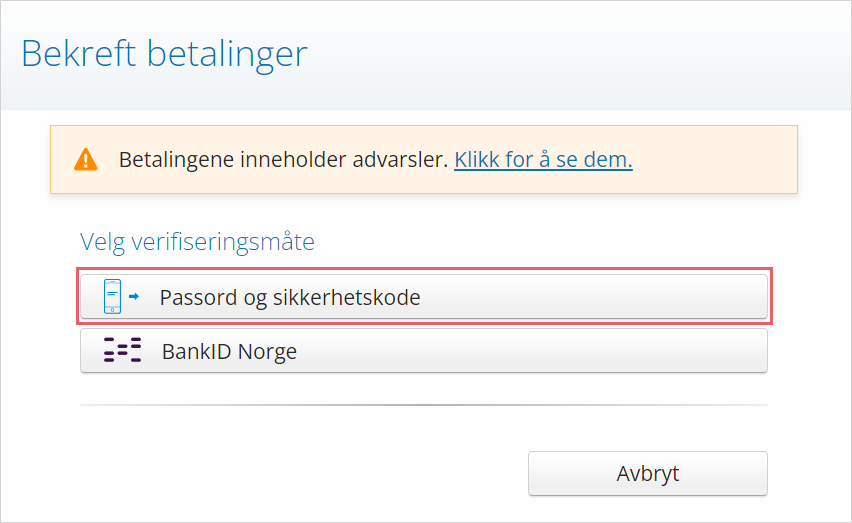Image resolution: width=852 pixels, height=523 pixels.
Task: Click the small blue arrow icon
Action: 134,297
